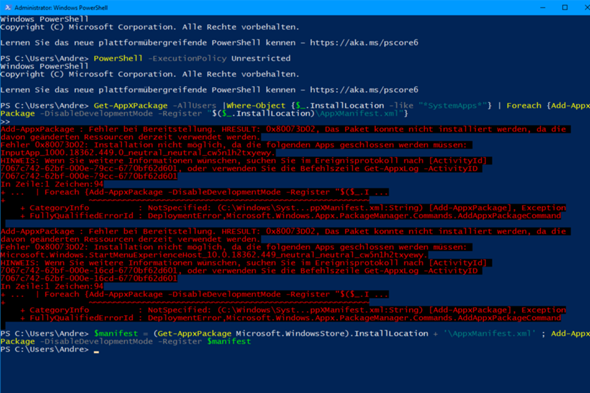Click the 'Administrator: Windows PowerShell' title text
Screen dimensions: 590x393
coord(61,8)
